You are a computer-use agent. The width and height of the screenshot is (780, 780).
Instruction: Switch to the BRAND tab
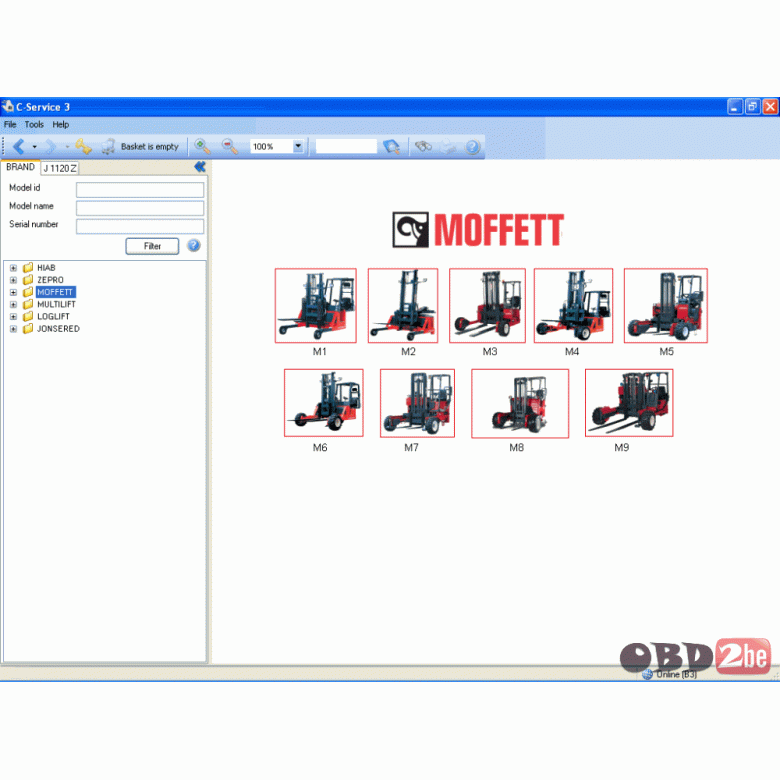click(20, 167)
